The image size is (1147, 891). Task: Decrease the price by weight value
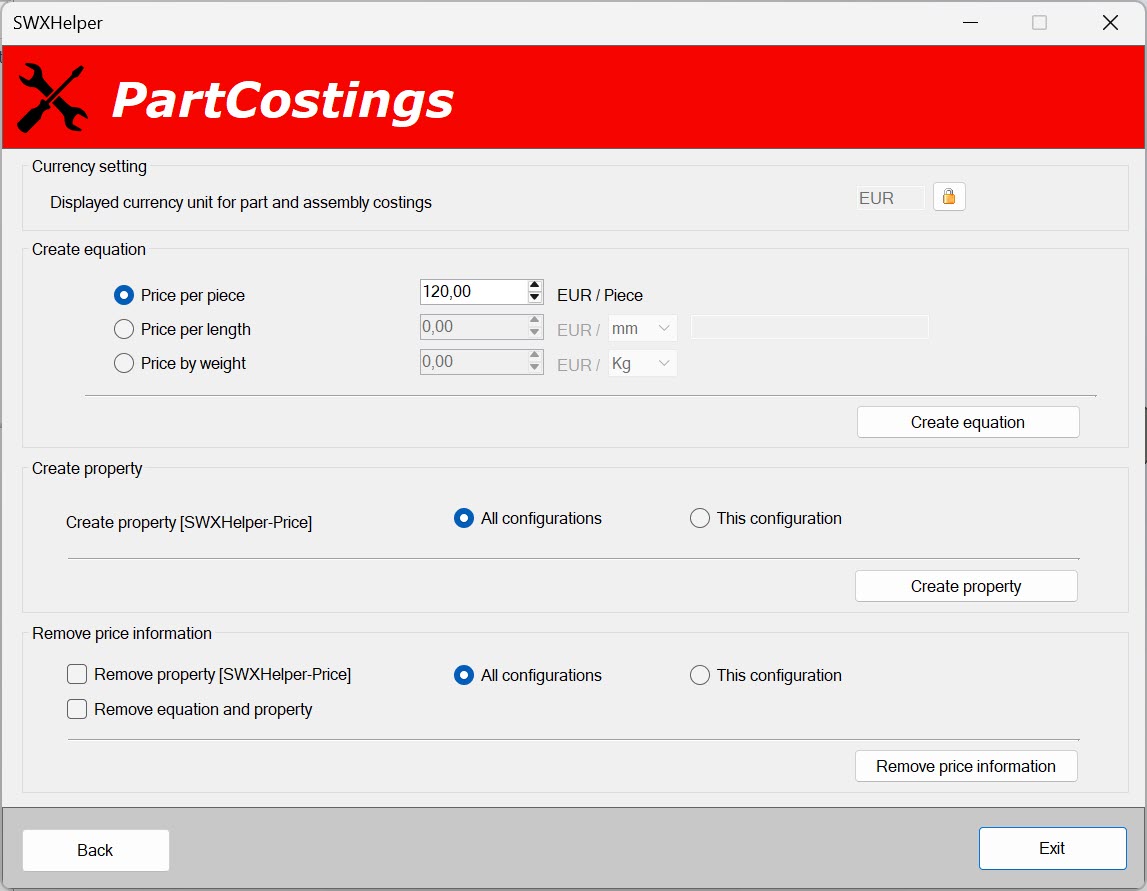tap(535, 367)
